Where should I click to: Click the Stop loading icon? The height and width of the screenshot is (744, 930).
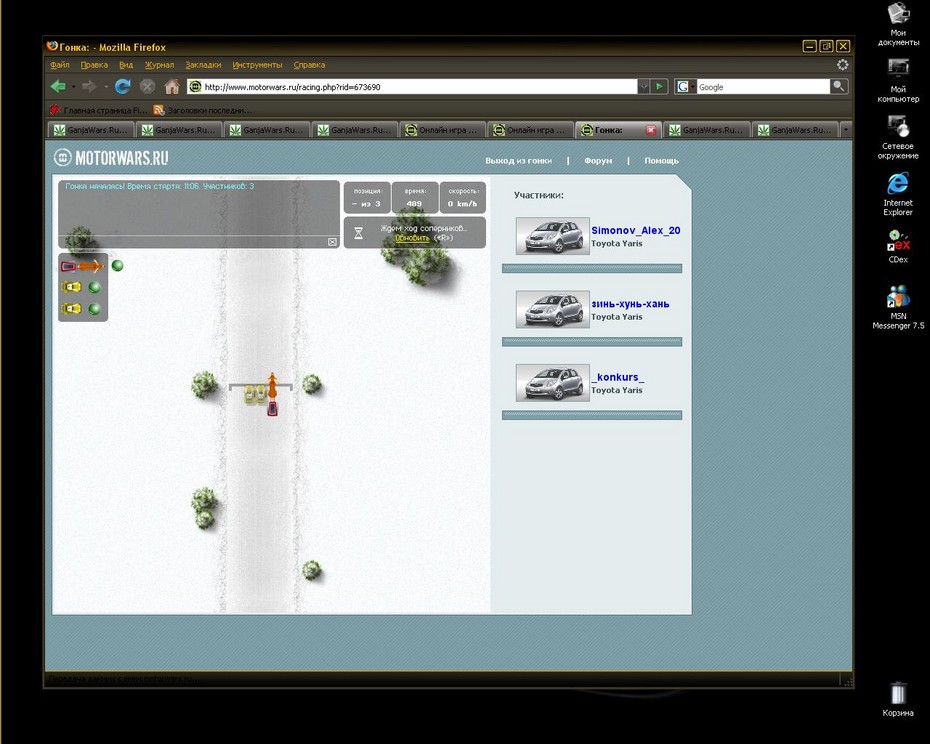pyautogui.click(x=147, y=87)
